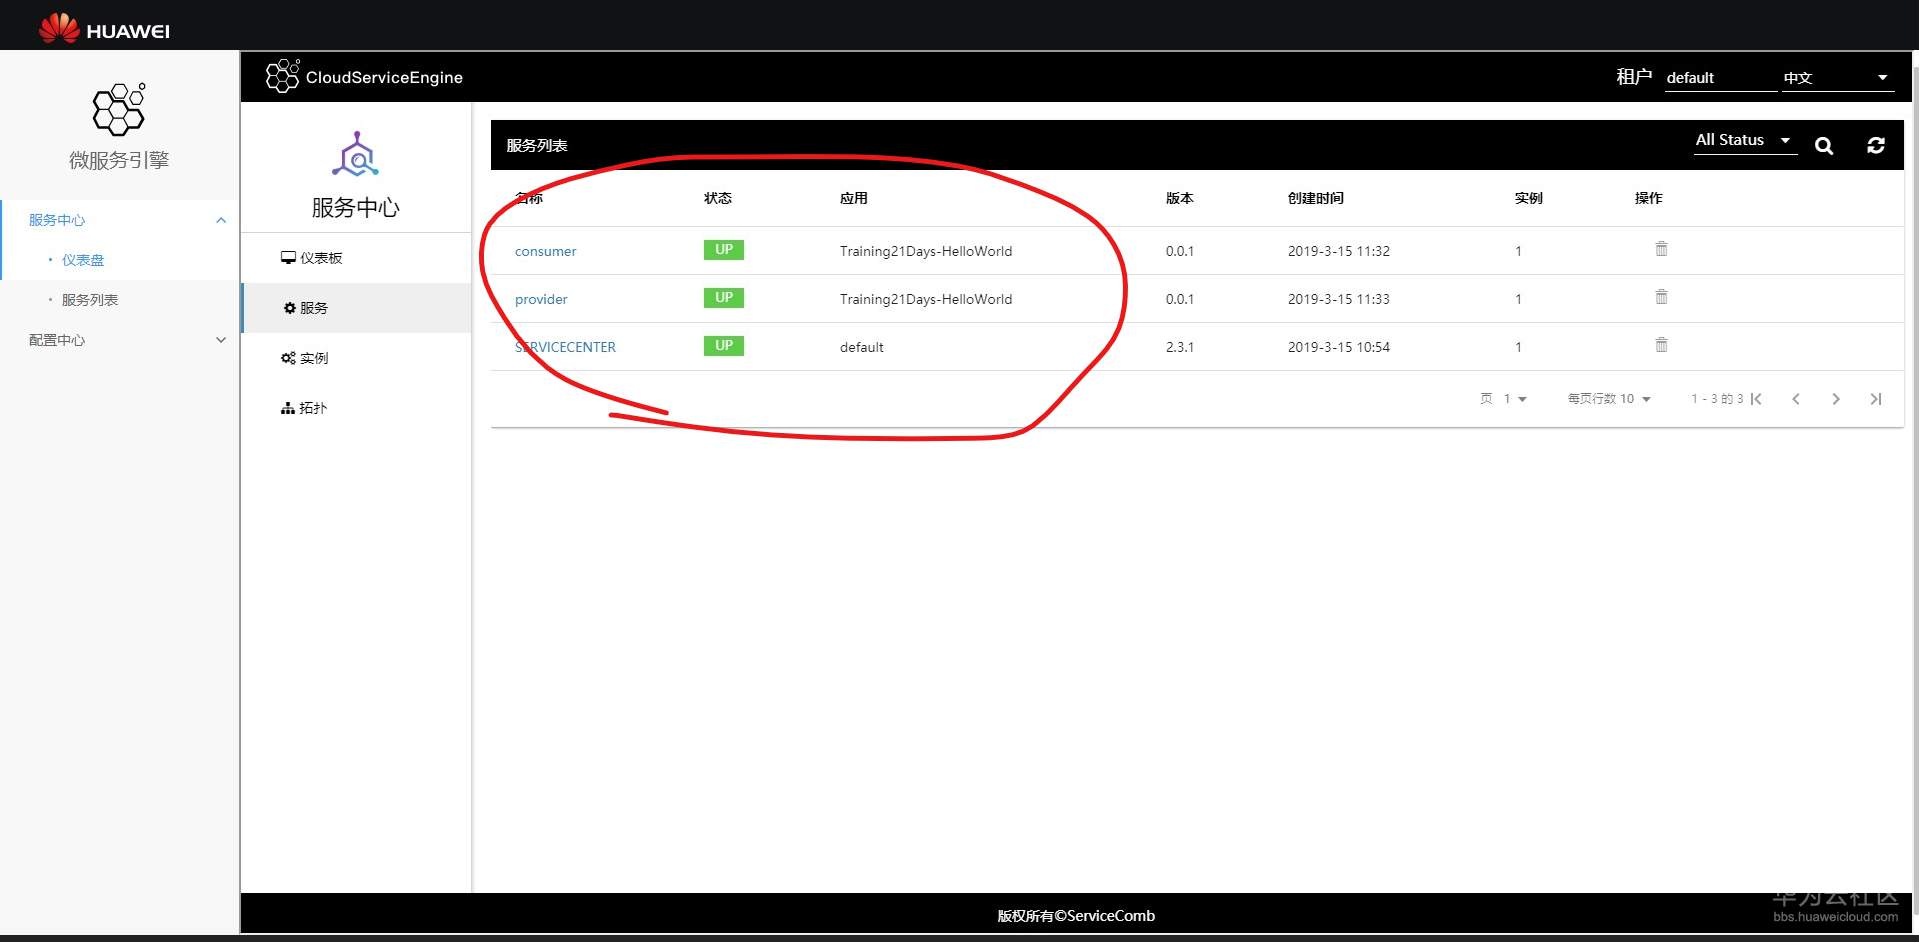Open the 拓扑 menu item
Viewport: 1919px width, 942px height.
coord(356,408)
